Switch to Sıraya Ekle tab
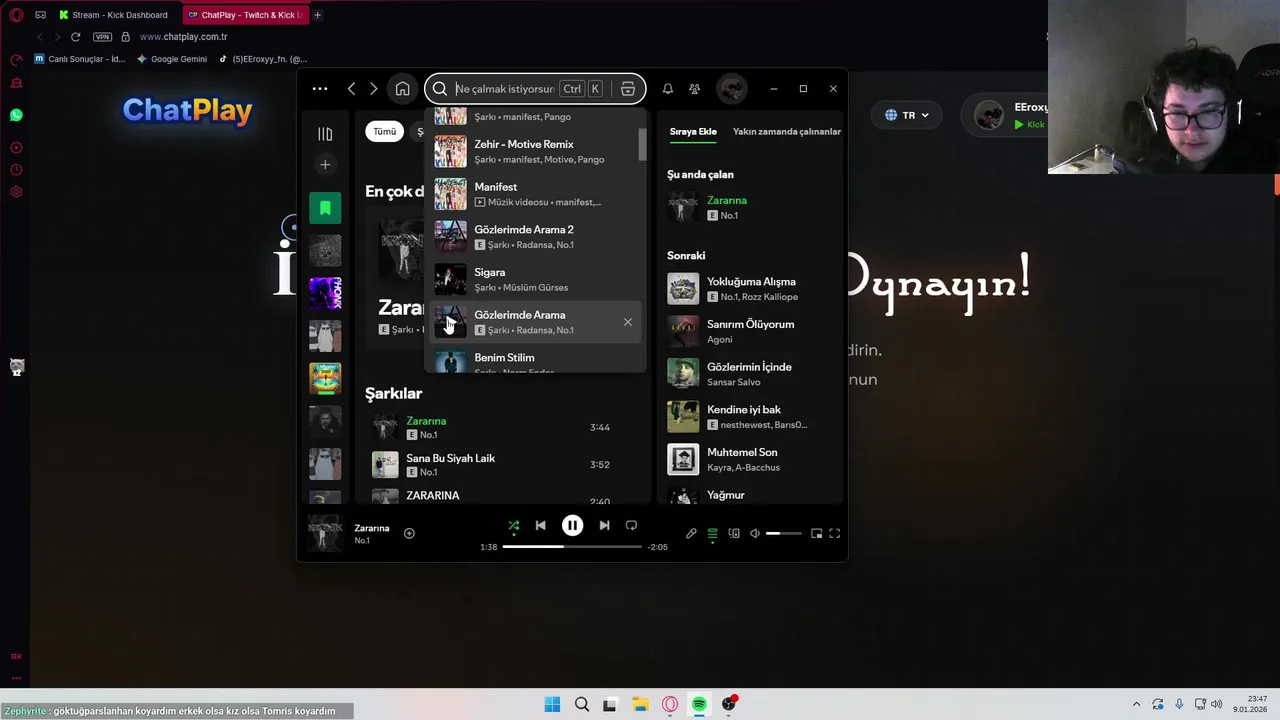 [693, 131]
